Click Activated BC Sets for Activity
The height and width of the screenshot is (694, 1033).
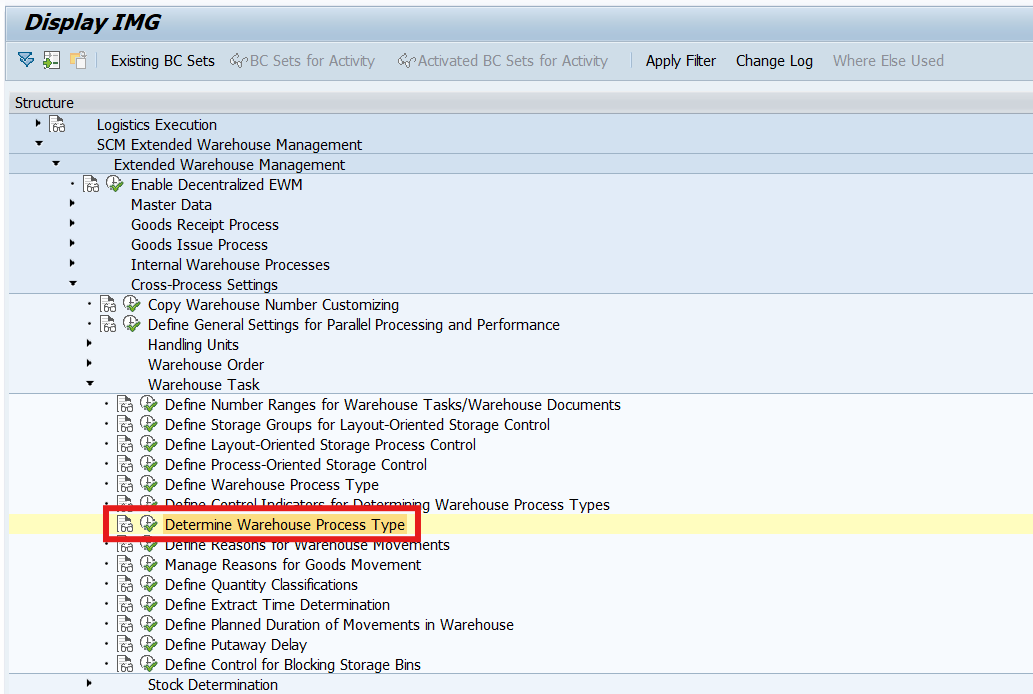[503, 61]
